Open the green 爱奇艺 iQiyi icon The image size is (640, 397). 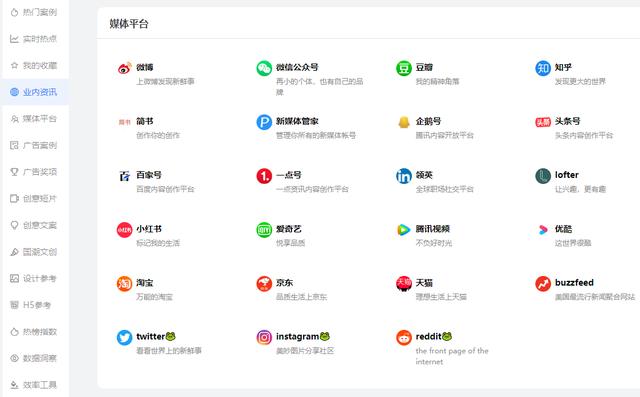pos(264,230)
